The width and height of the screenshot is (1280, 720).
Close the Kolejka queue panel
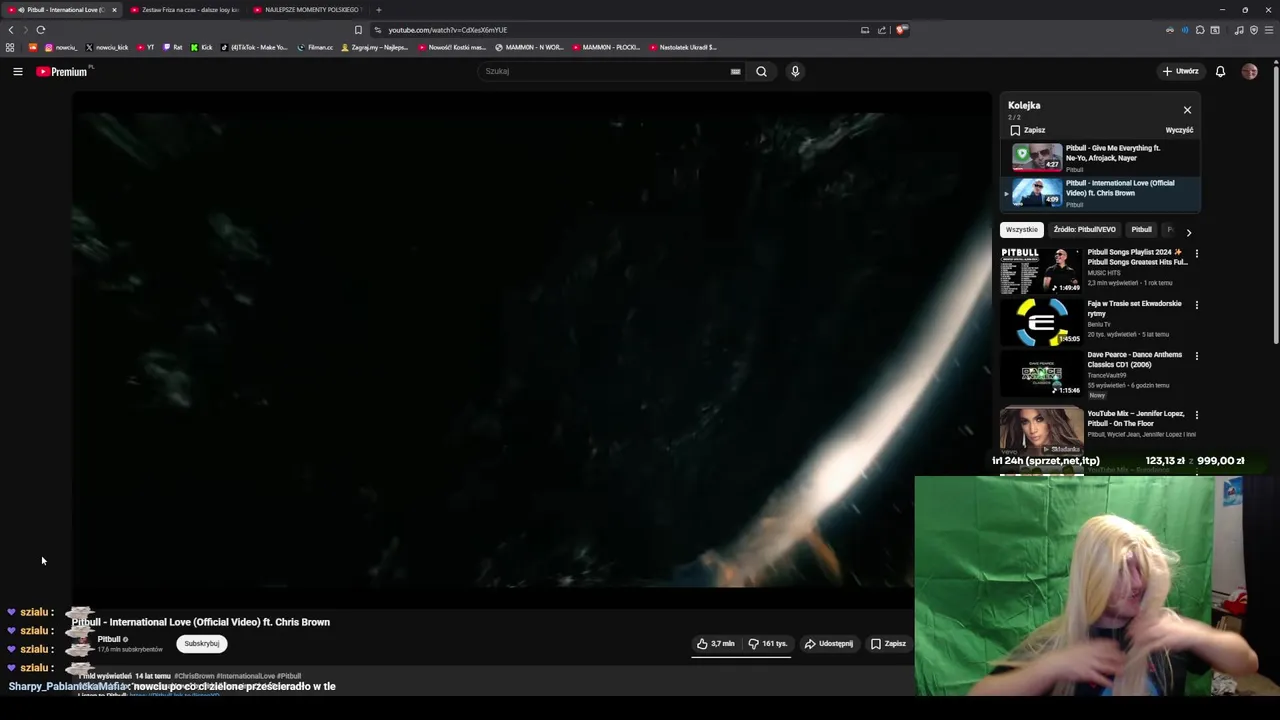[1187, 110]
